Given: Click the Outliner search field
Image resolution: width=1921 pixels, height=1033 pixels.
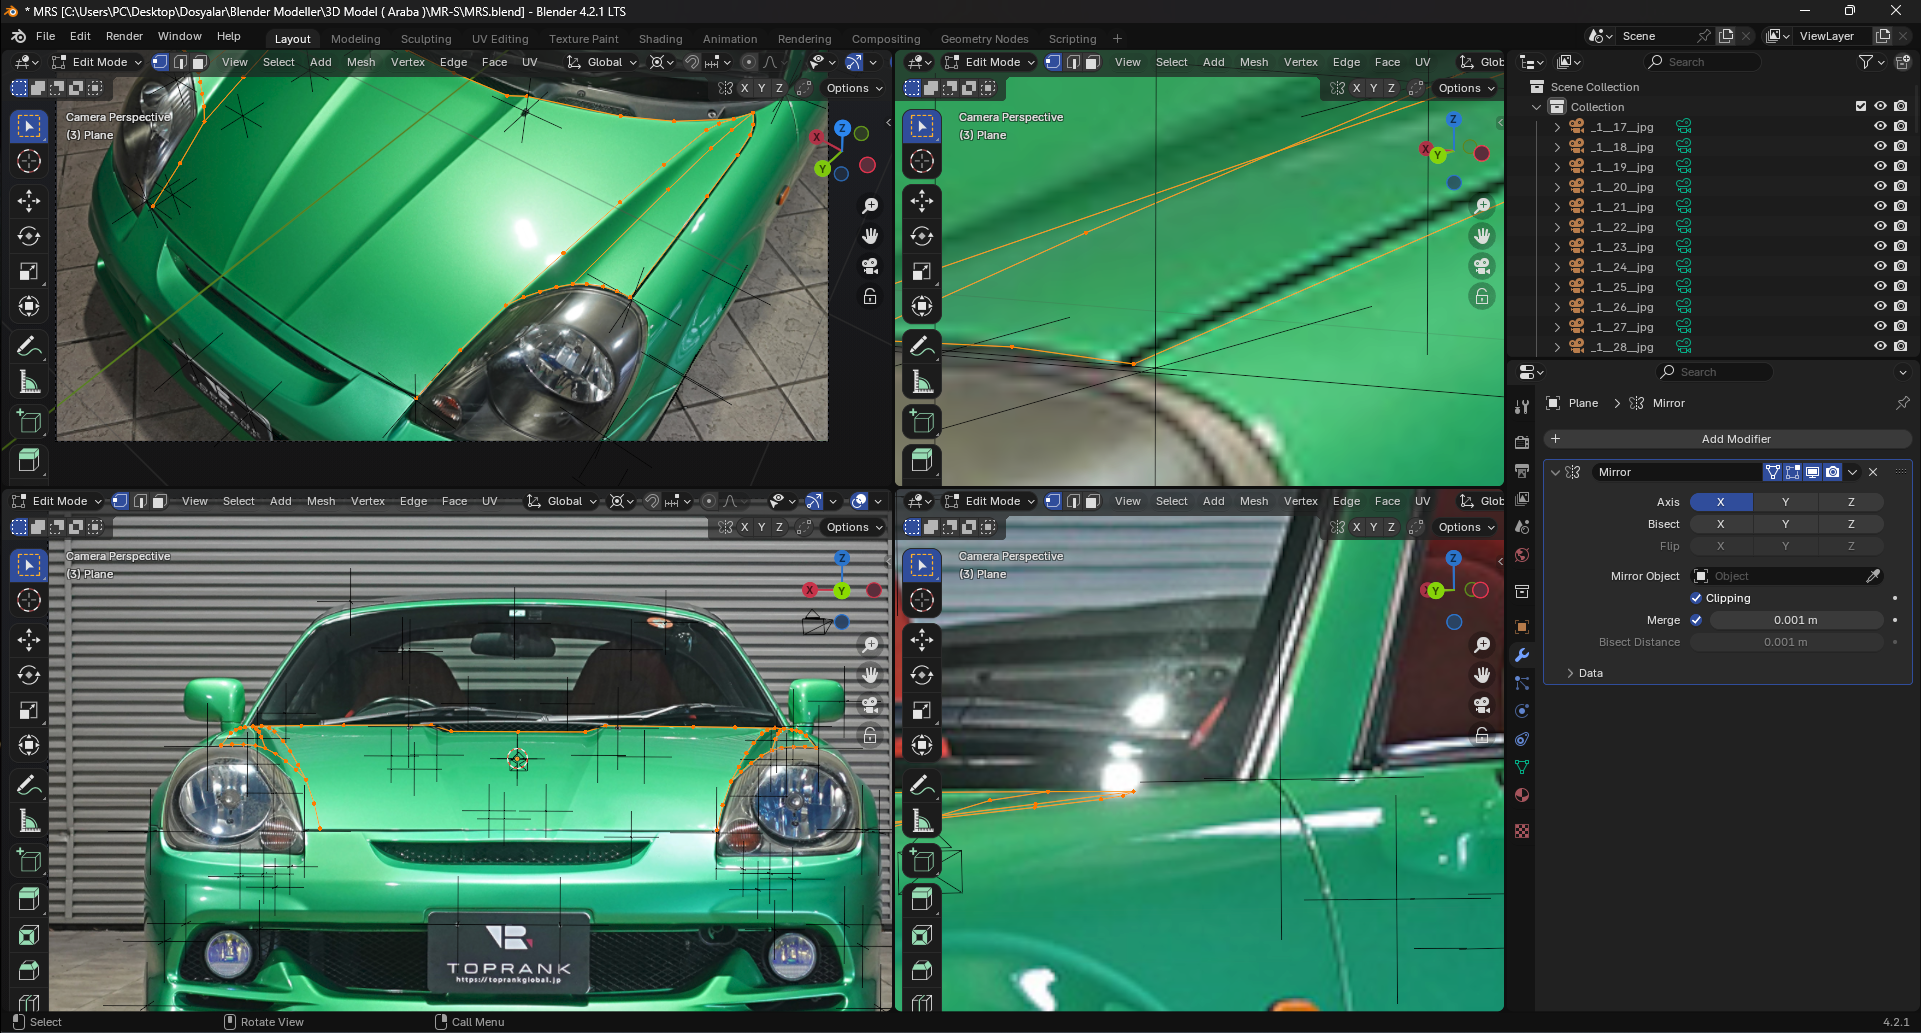Looking at the screenshot, I should click(1703, 62).
